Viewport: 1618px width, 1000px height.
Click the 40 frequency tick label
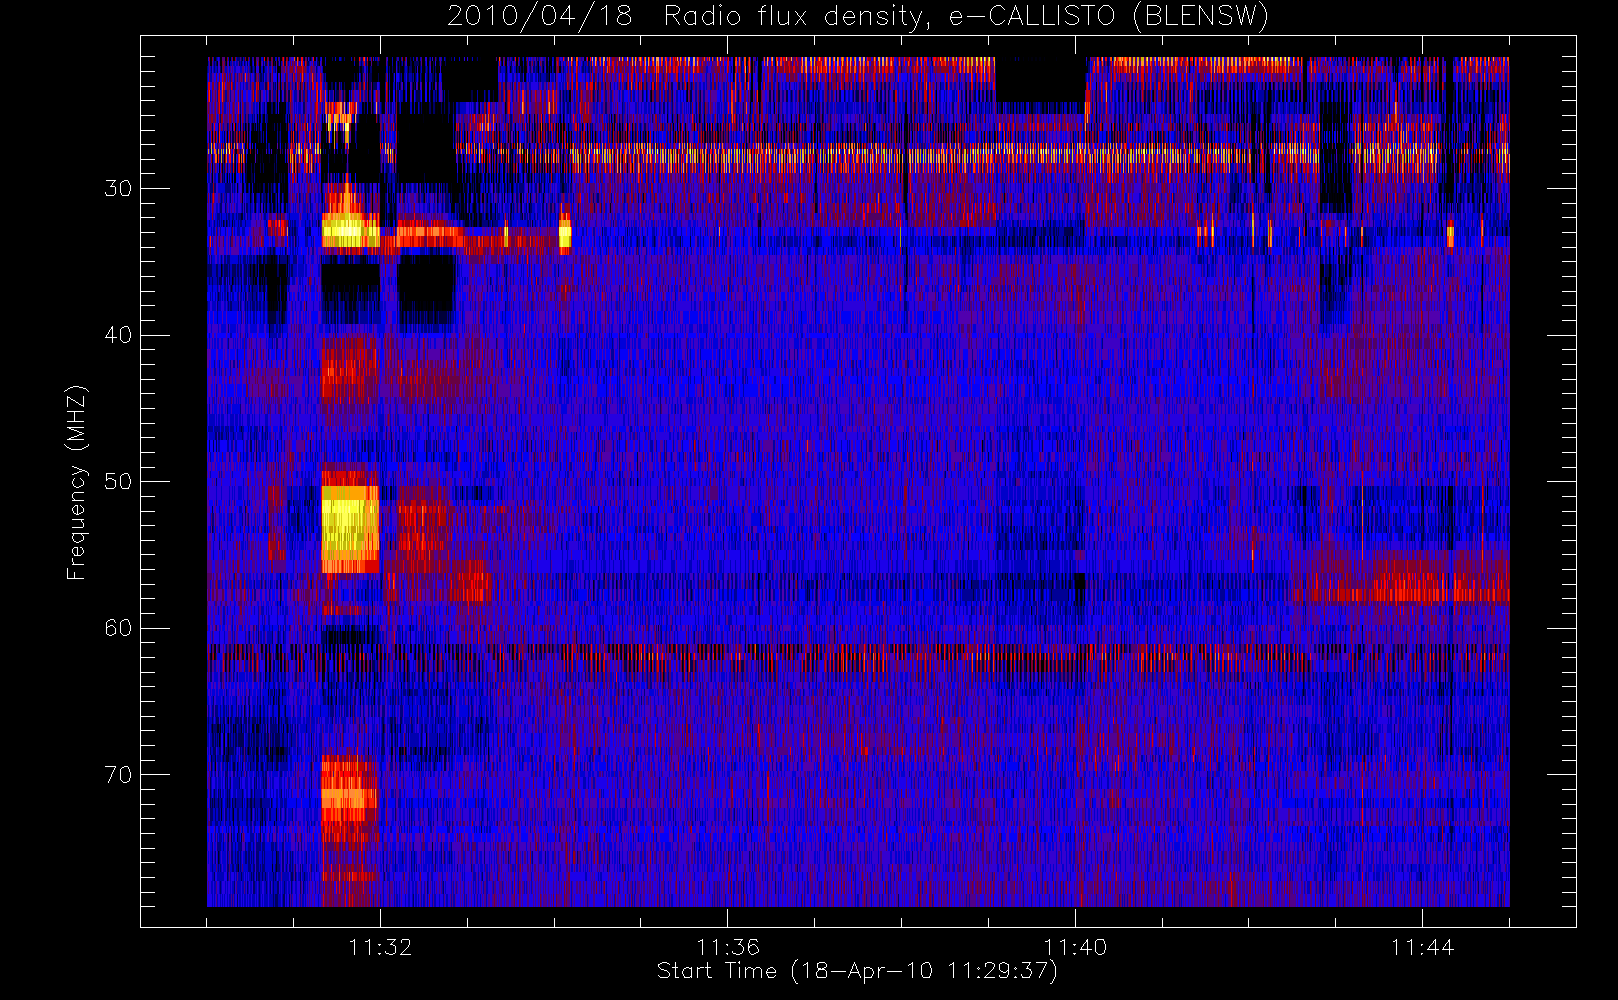point(117,335)
